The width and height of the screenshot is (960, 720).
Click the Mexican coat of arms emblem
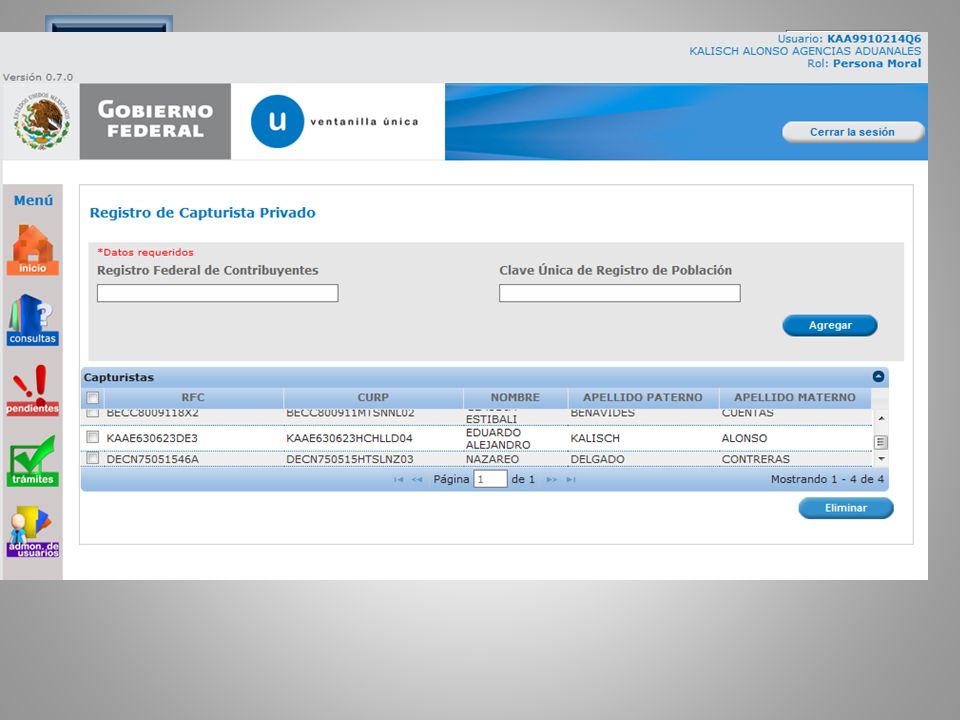coord(42,121)
